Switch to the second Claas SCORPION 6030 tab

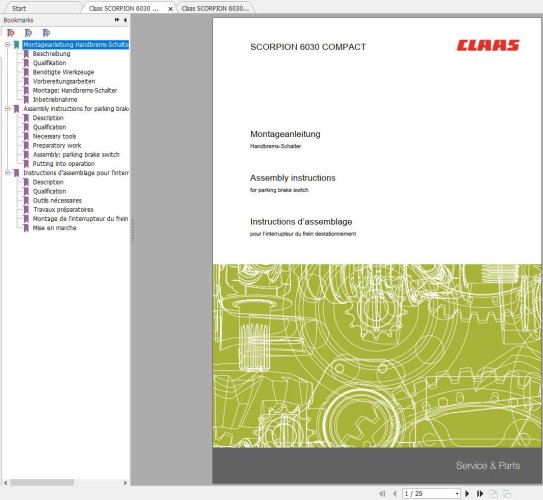point(215,8)
